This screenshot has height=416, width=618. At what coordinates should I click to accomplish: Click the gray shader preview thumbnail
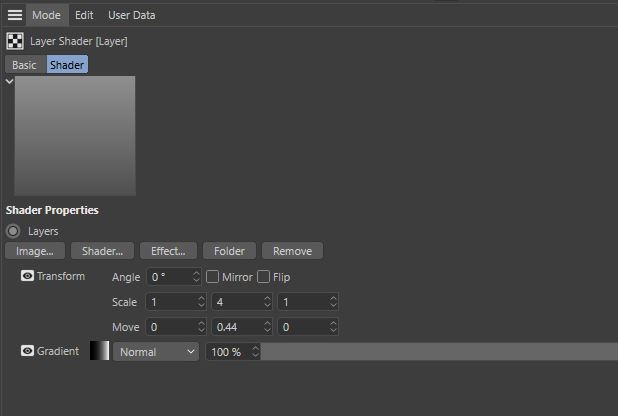(x=75, y=136)
